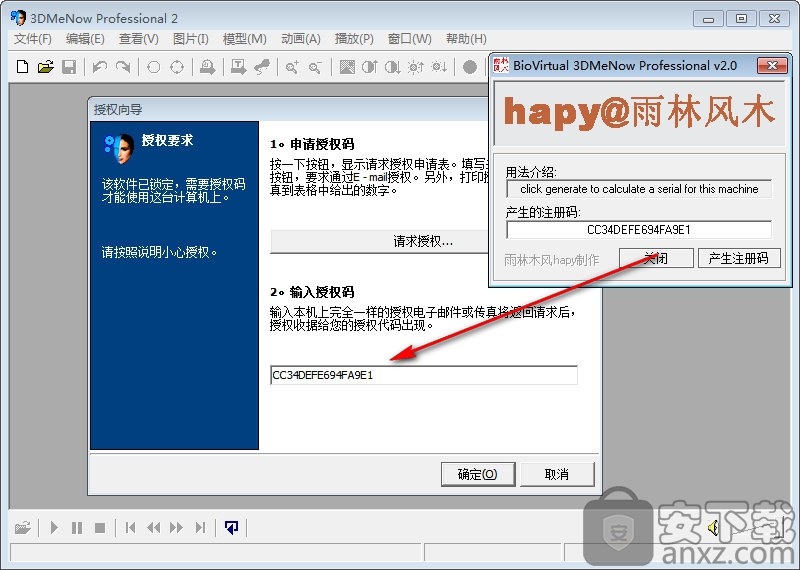
Task: Click the increase brightness sun icon
Action: point(415,67)
